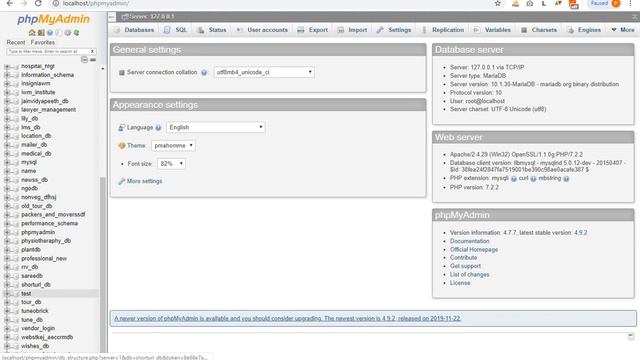Viewport: 640px width, 360px height.
Task: Select performance_schema database
Action: click(x=49, y=224)
